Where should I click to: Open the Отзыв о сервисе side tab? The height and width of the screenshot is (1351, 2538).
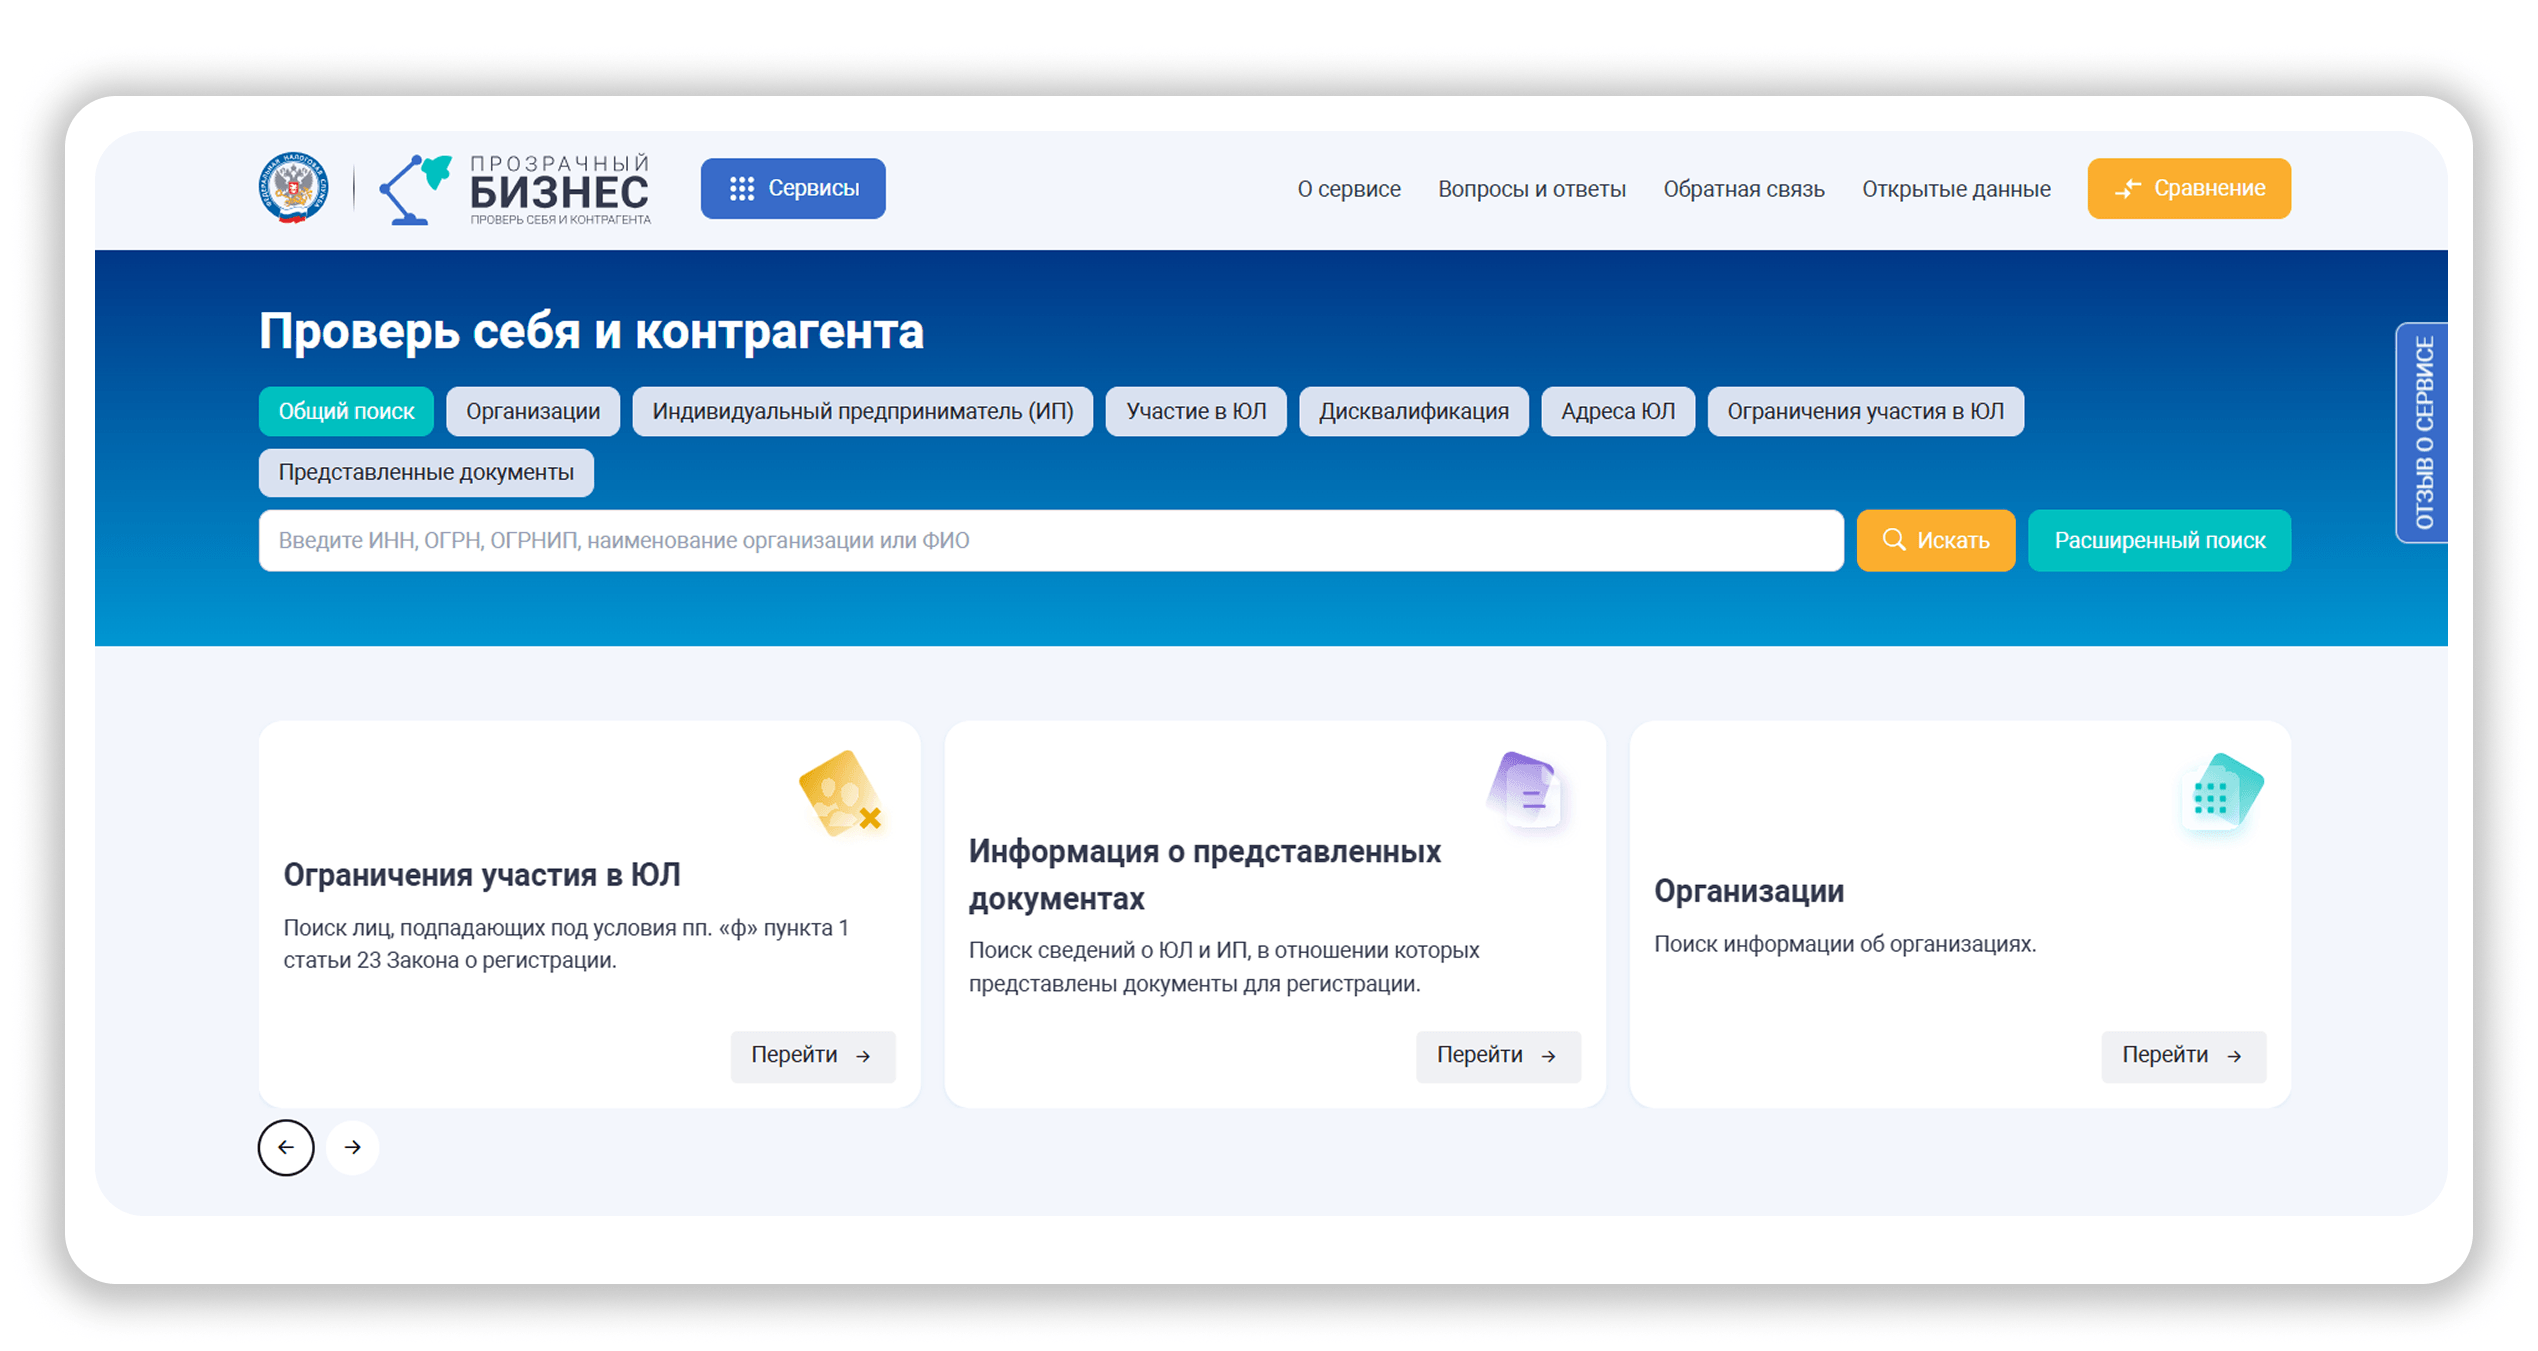[2422, 433]
